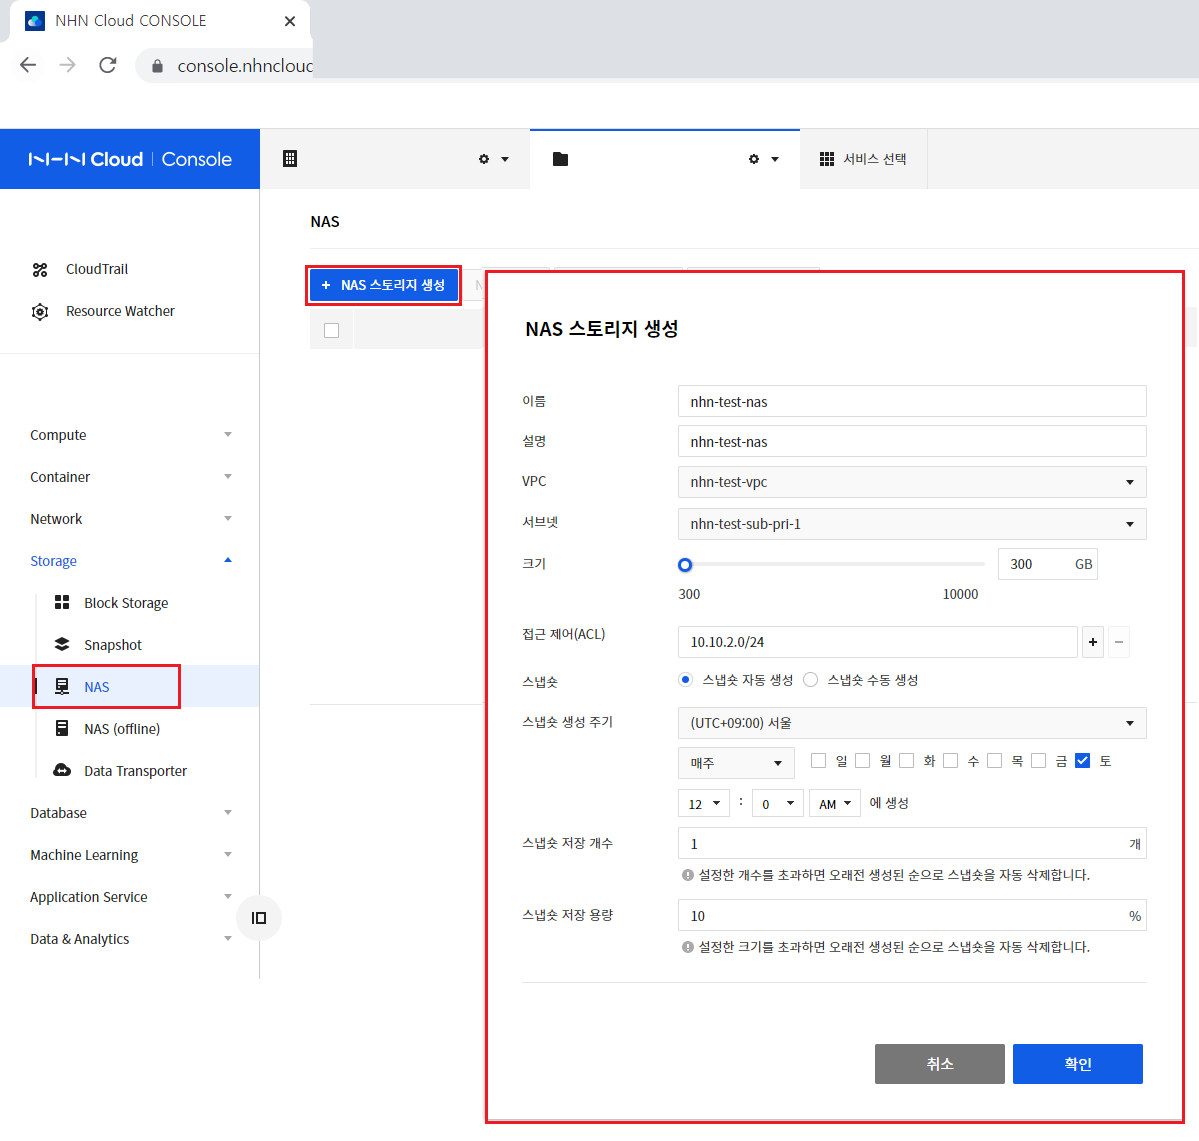The image size is (1199, 1141).
Task: Click the Snapshot layers icon
Action: (x=62, y=645)
